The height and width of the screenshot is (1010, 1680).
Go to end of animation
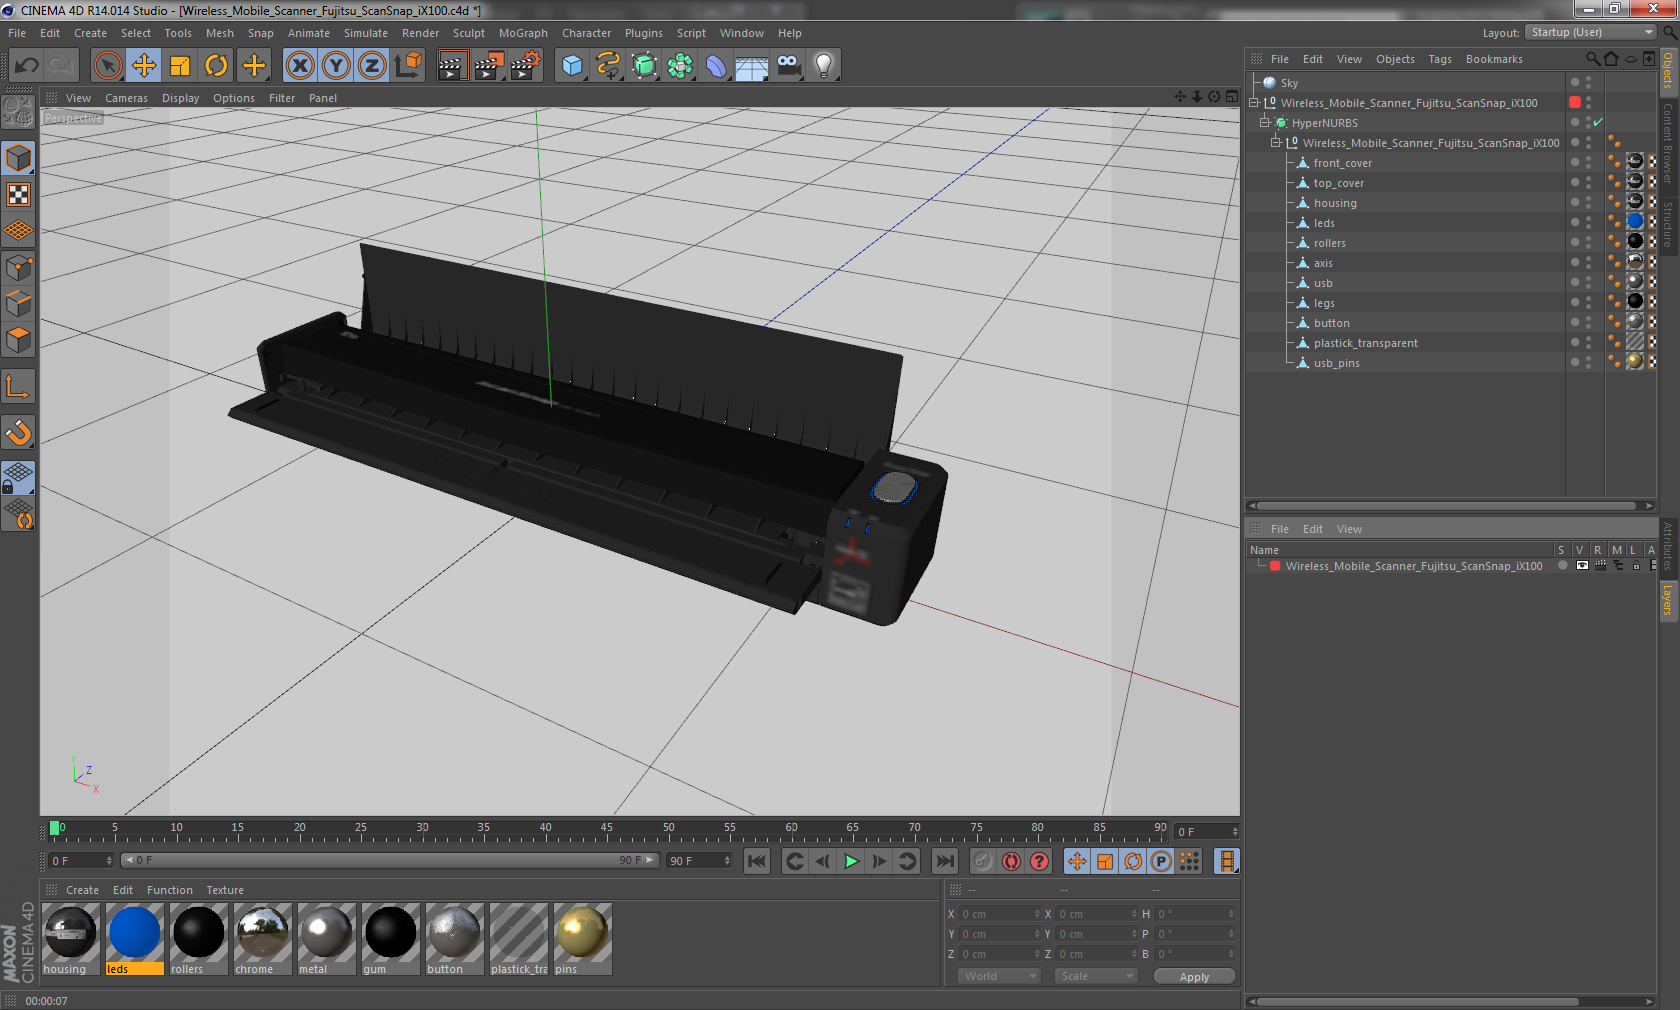click(944, 861)
